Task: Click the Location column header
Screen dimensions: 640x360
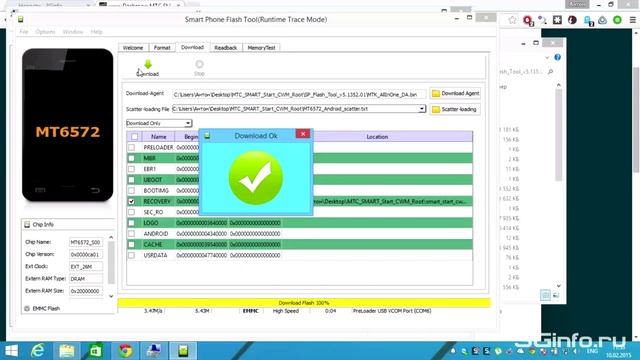Action: [377, 137]
